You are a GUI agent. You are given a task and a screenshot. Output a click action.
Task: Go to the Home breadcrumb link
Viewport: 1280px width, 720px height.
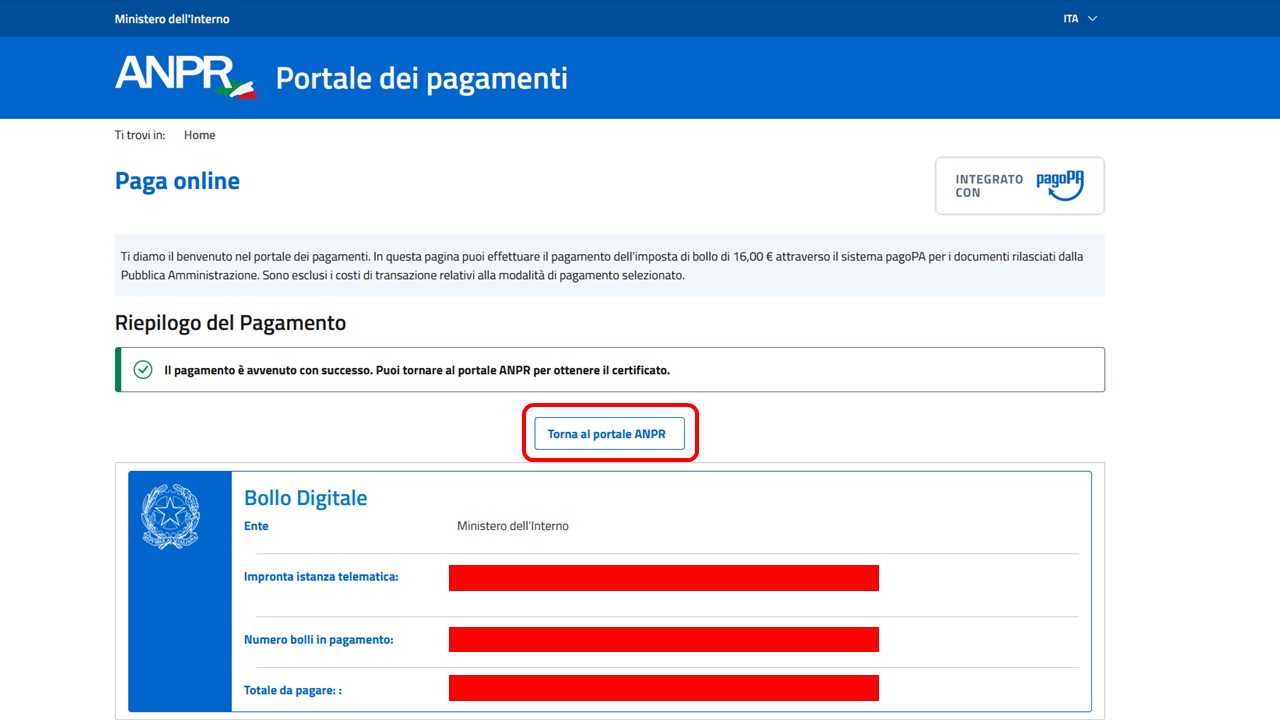click(199, 135)
